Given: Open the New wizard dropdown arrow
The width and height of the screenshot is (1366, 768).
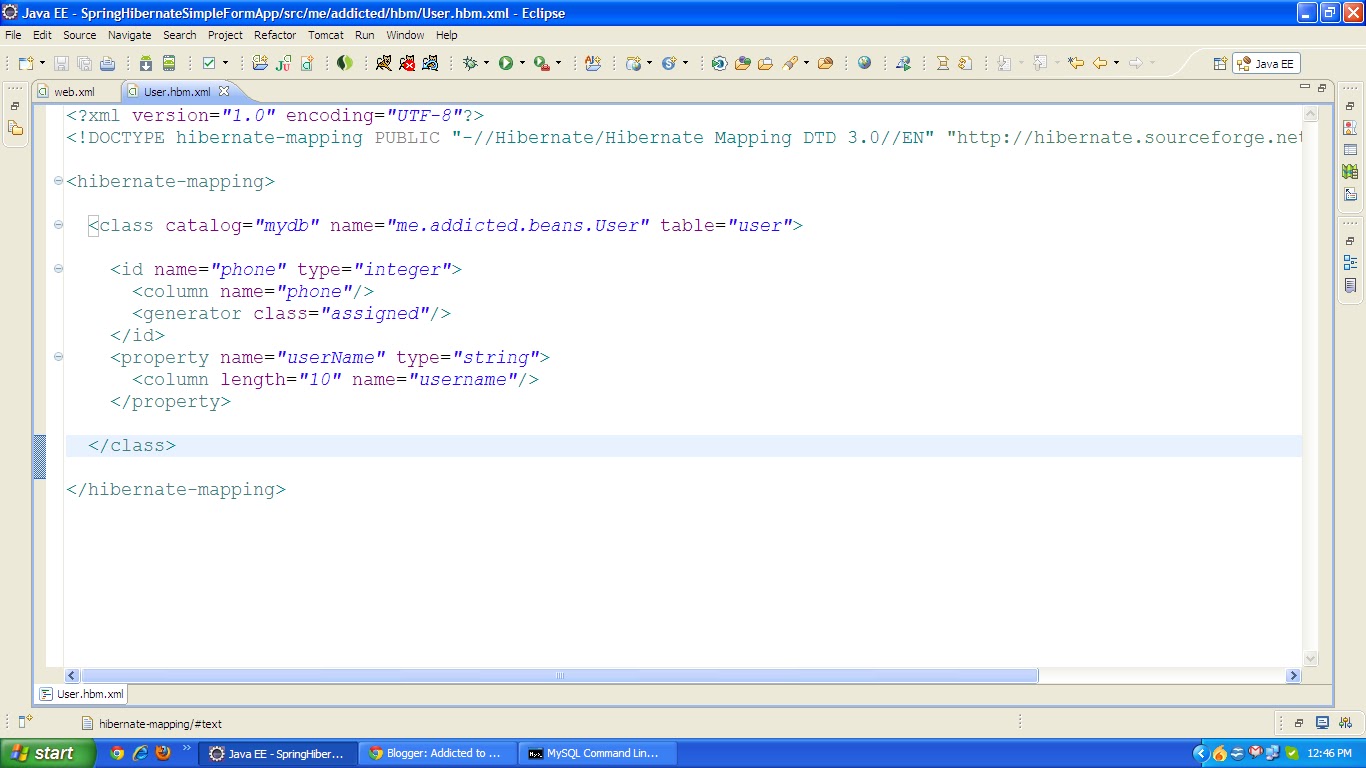Looking at the screenshot, I should 41,62.
